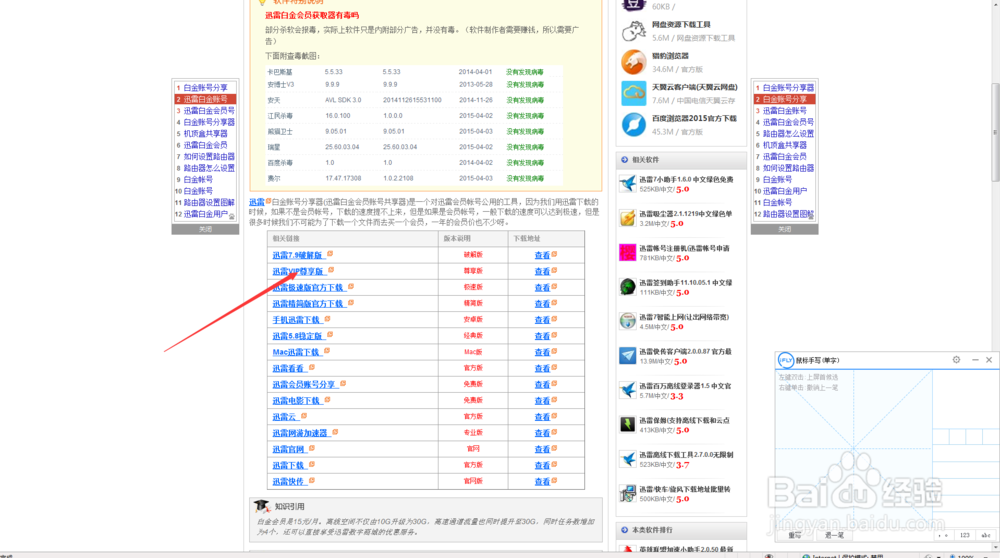The image size is (1000, 558).
Task: Click the 迅雷 link starting the description paragraph
Action: (x=256, y=202)
